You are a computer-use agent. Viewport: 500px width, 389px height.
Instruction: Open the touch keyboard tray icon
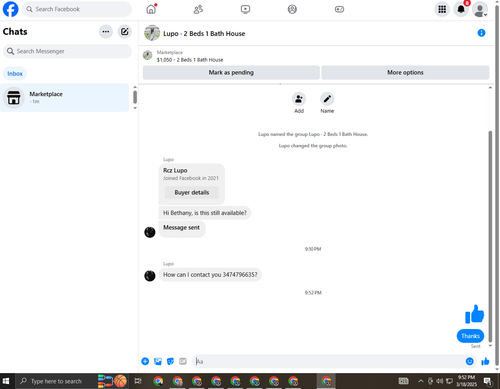(x=403, y=381)
